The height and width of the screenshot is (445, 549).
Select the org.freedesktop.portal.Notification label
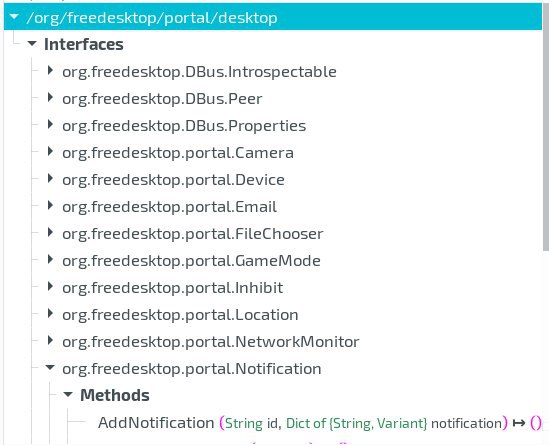coord(192,369)
